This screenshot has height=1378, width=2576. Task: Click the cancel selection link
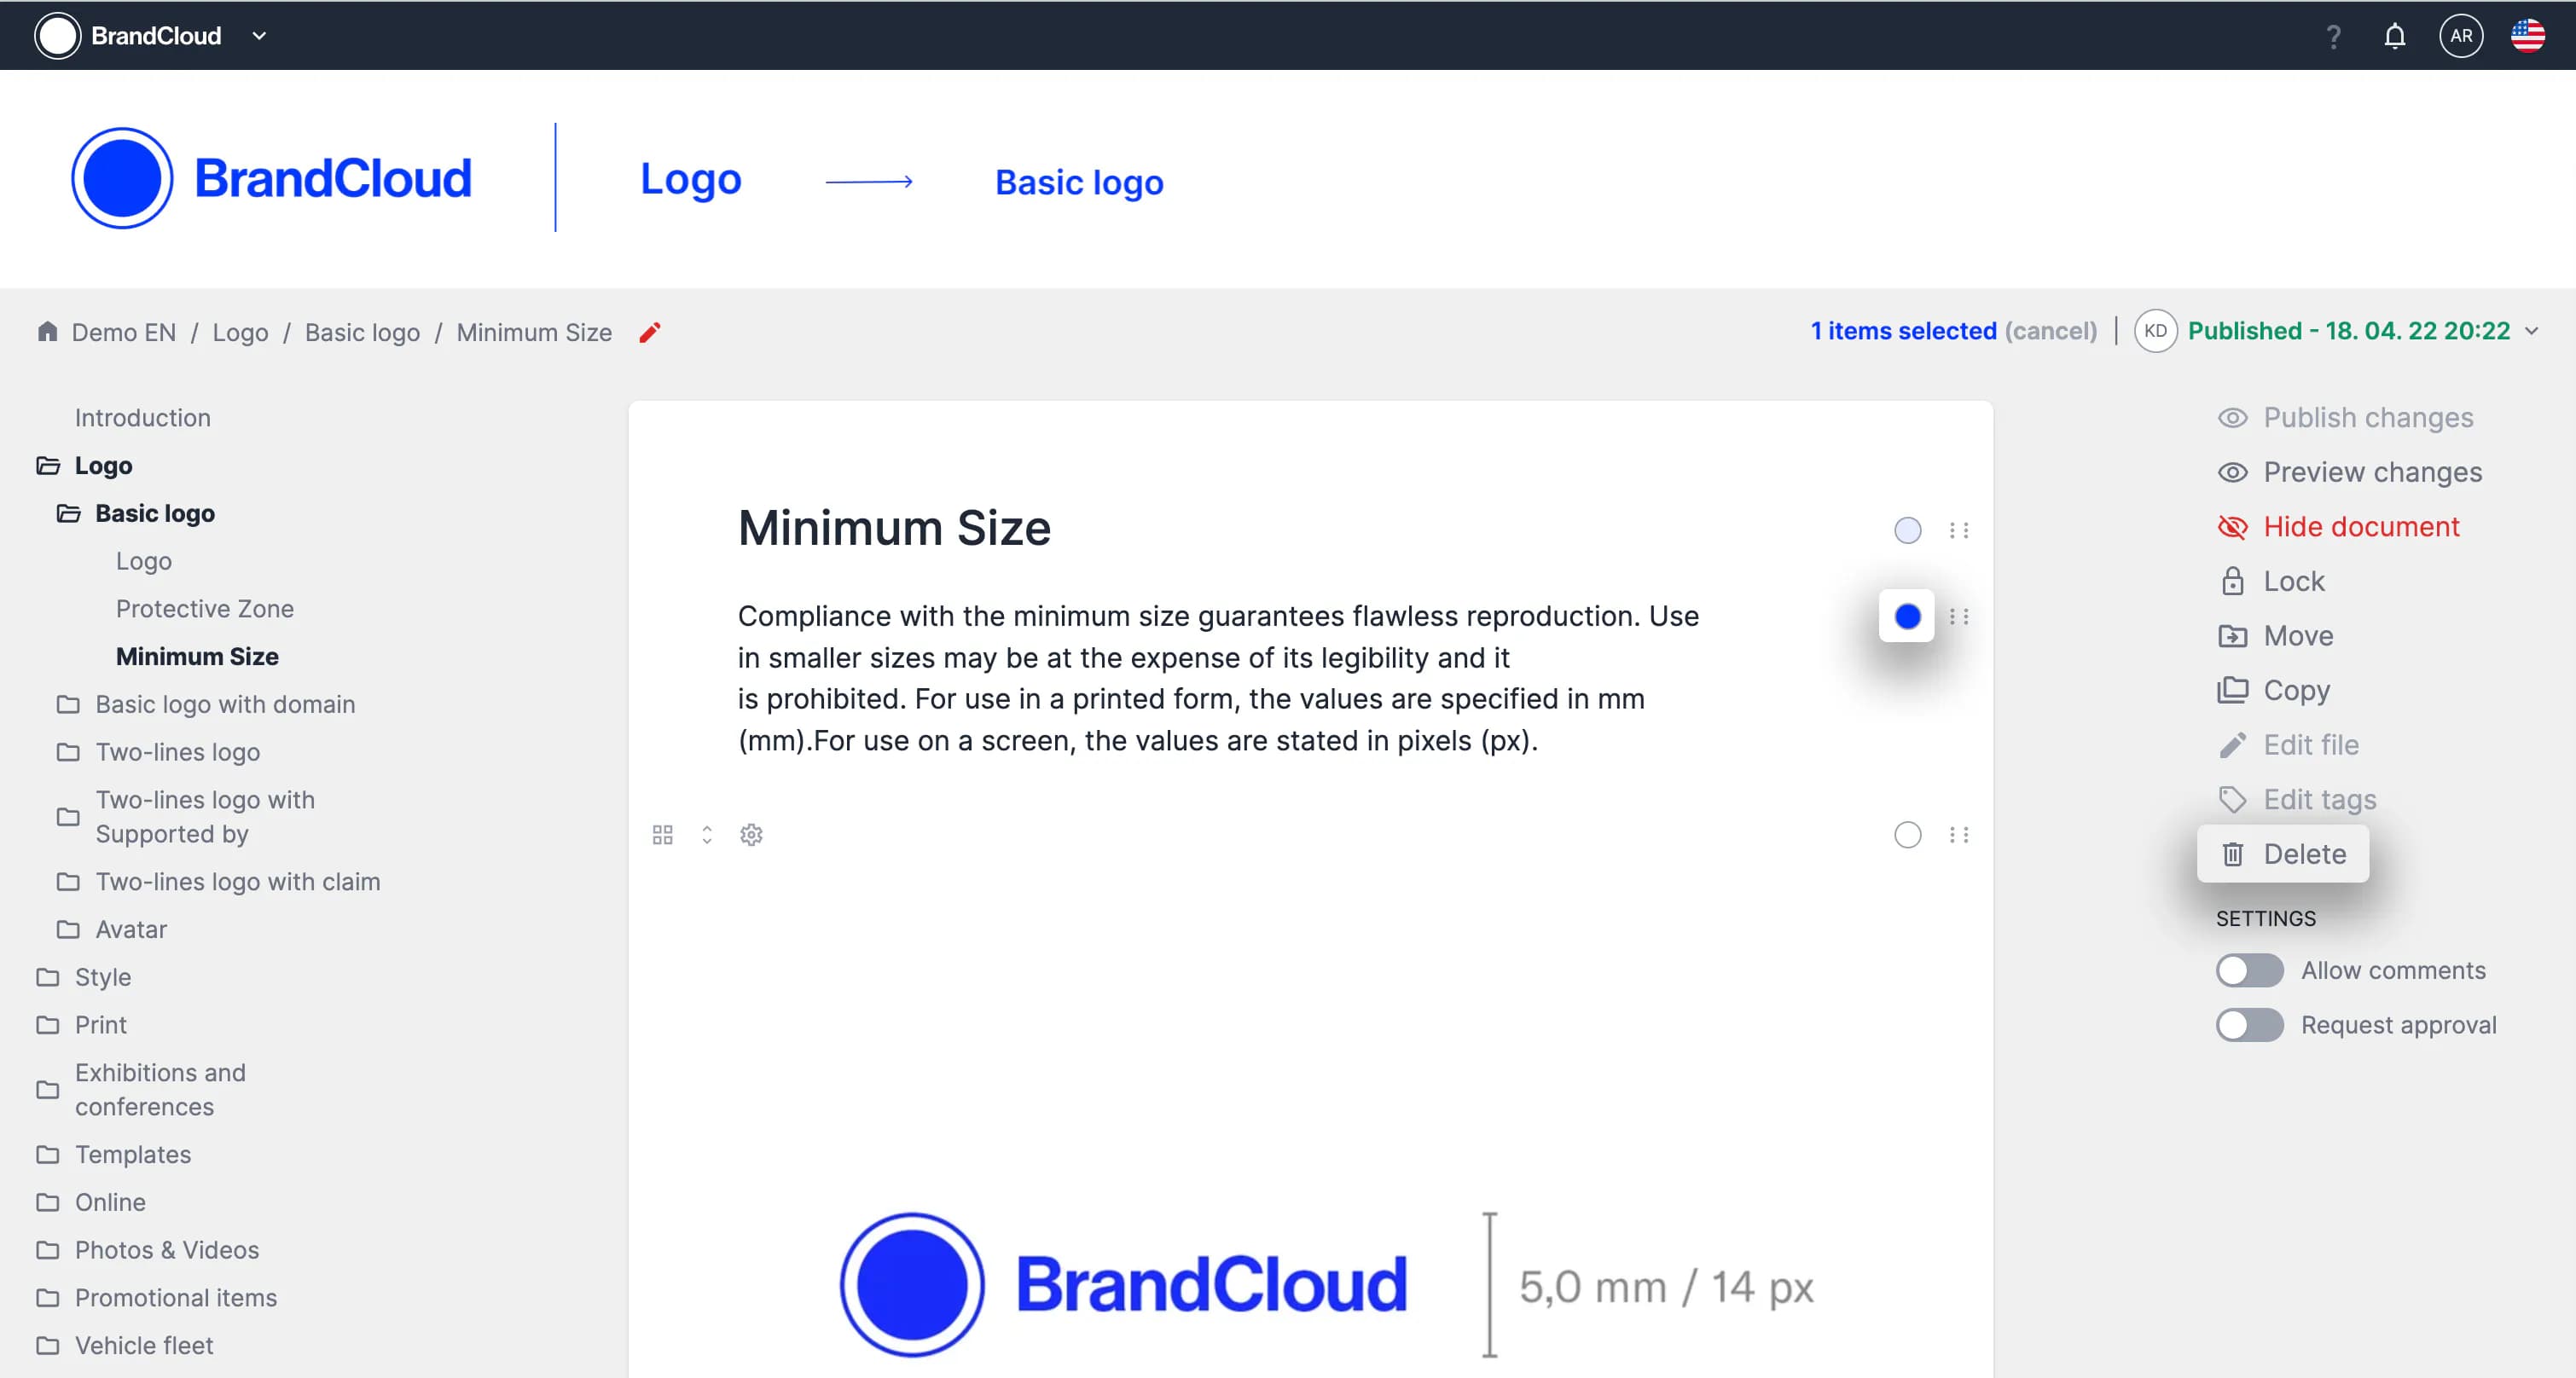click(x=2050, y=331)
